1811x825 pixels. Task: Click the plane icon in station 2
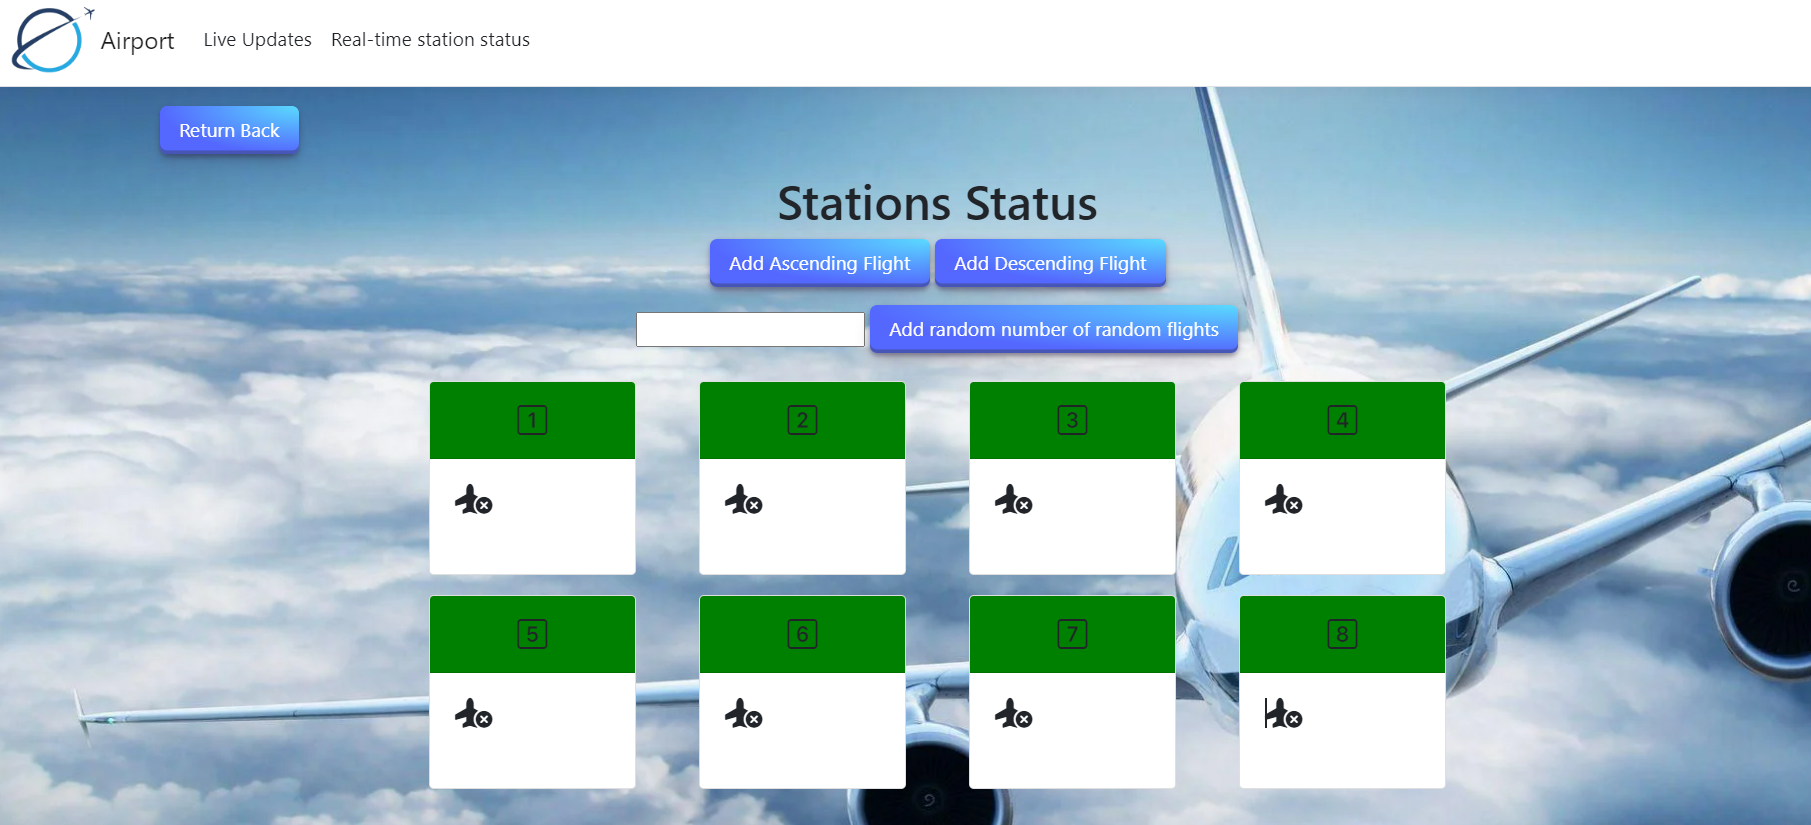744,499
